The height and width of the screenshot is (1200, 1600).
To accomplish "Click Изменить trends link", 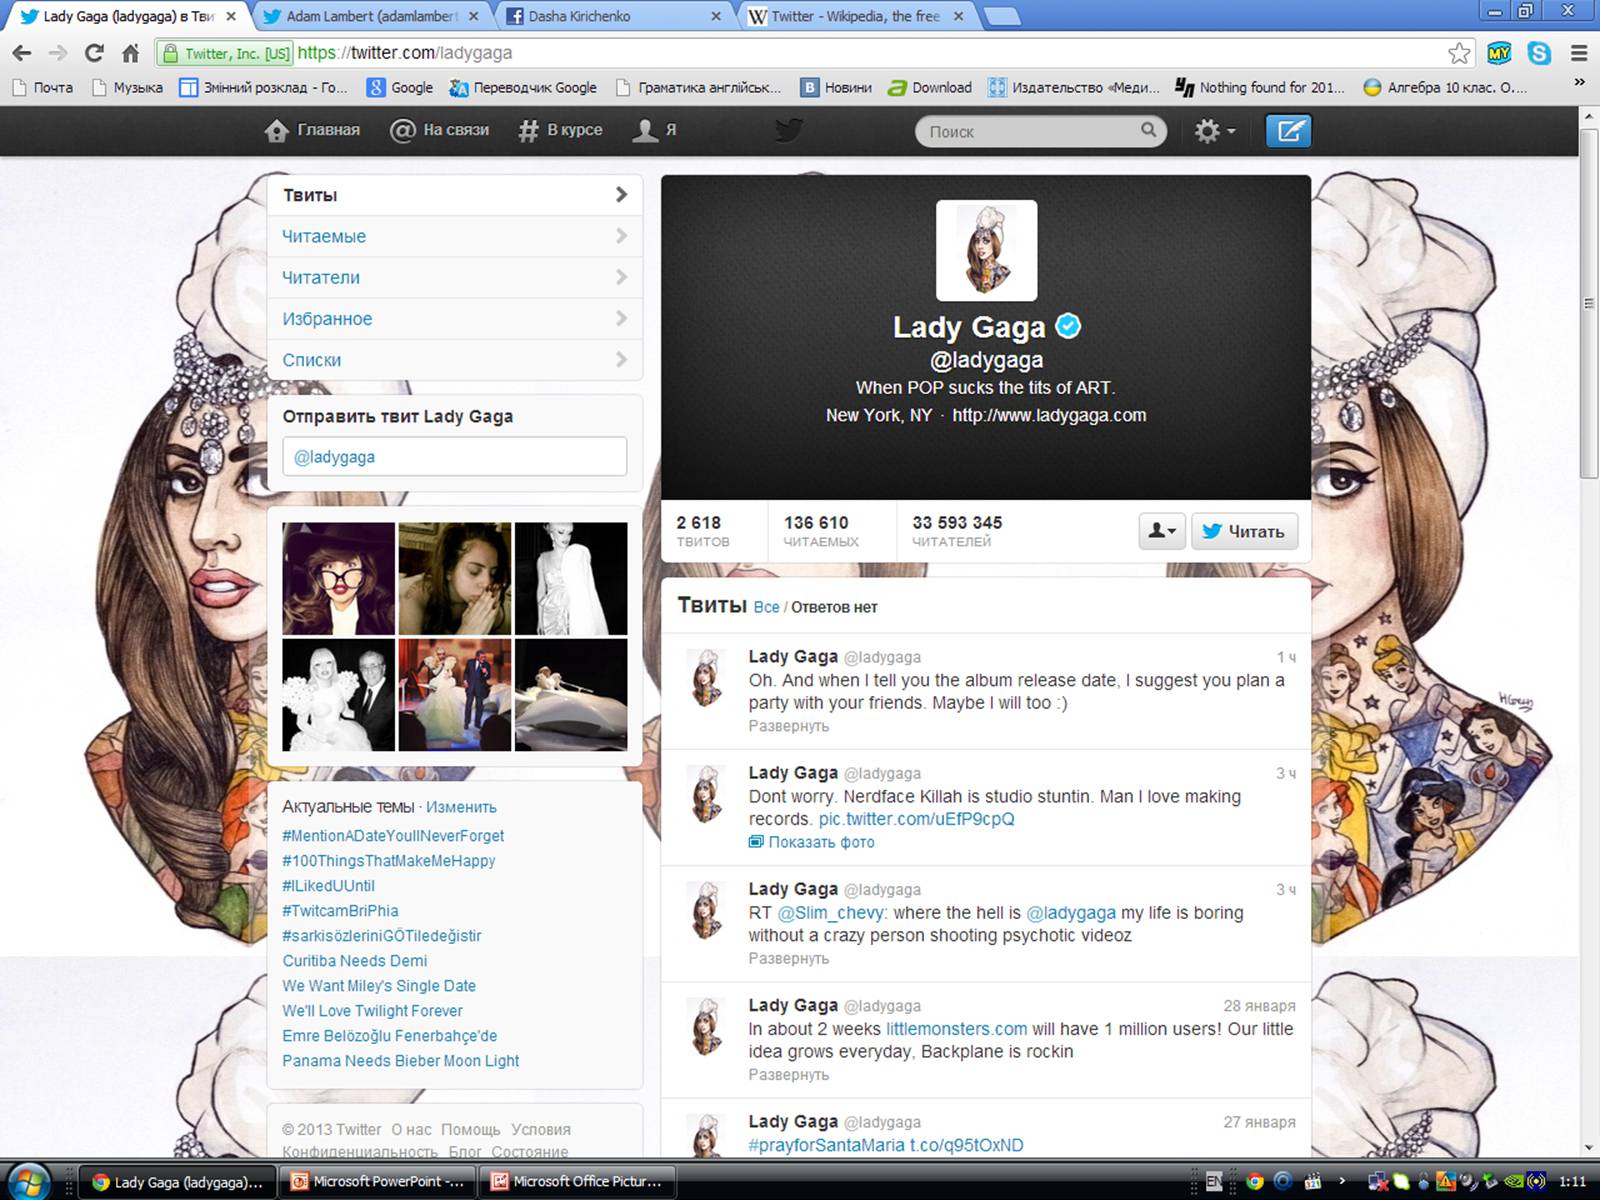I will click(x=461, y=807).
